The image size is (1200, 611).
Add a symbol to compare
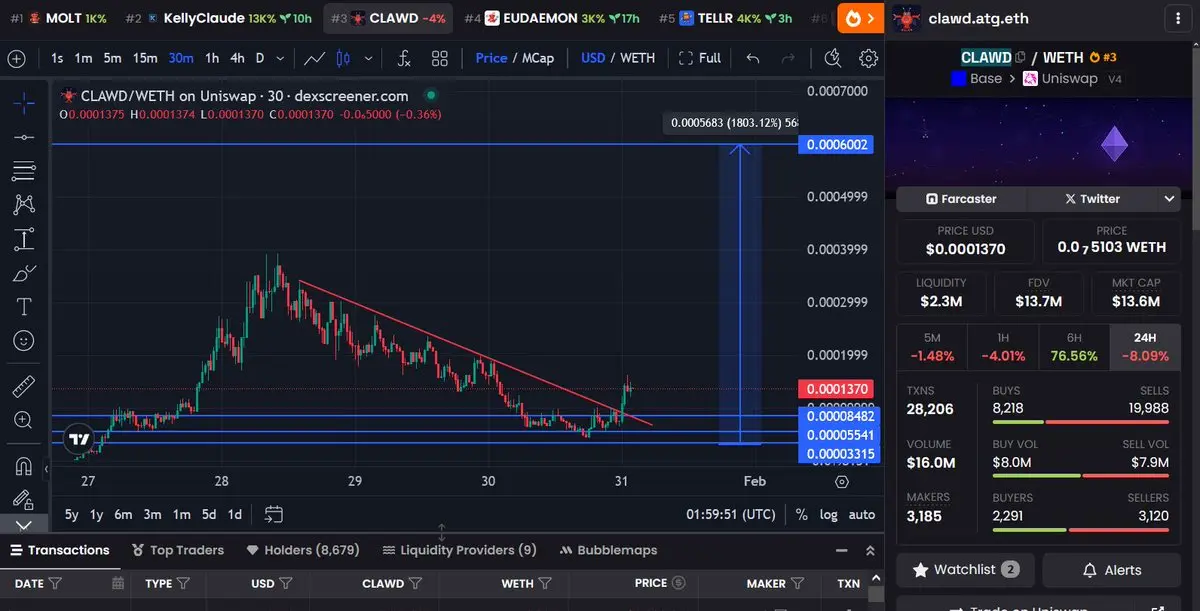[x=16, y=58]
